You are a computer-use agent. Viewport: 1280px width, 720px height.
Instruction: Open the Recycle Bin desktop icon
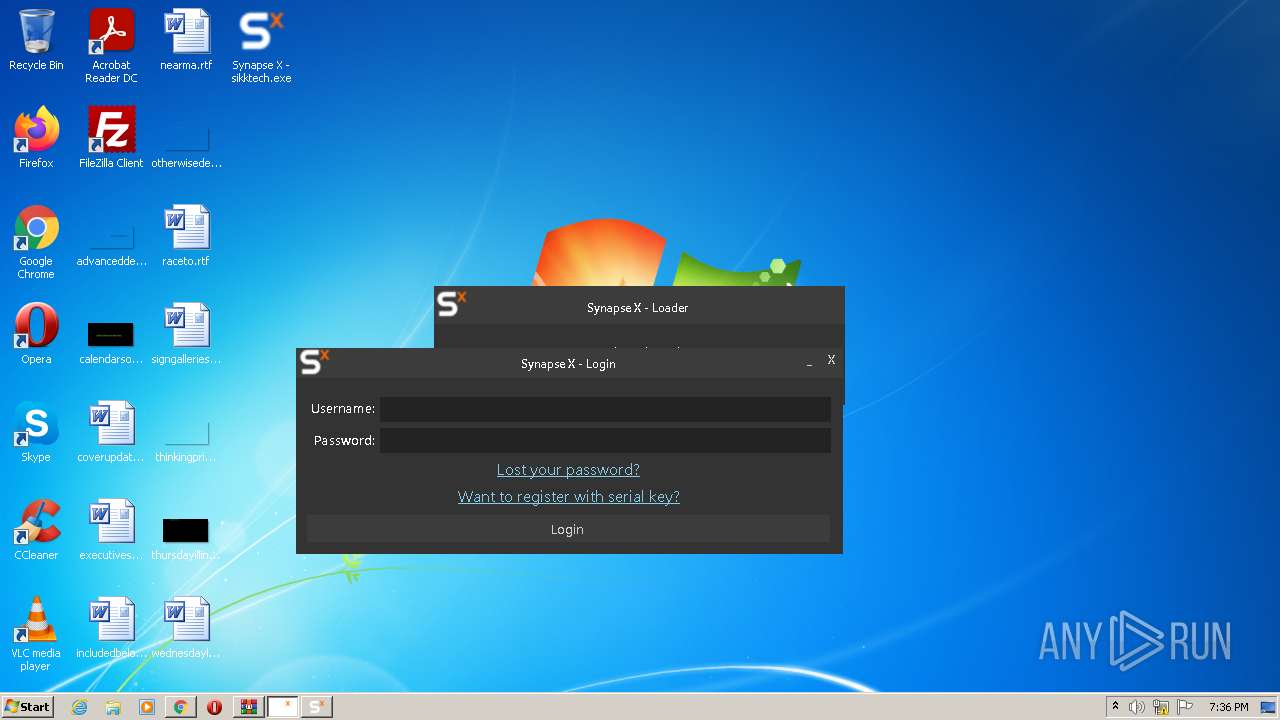point(36,40)
